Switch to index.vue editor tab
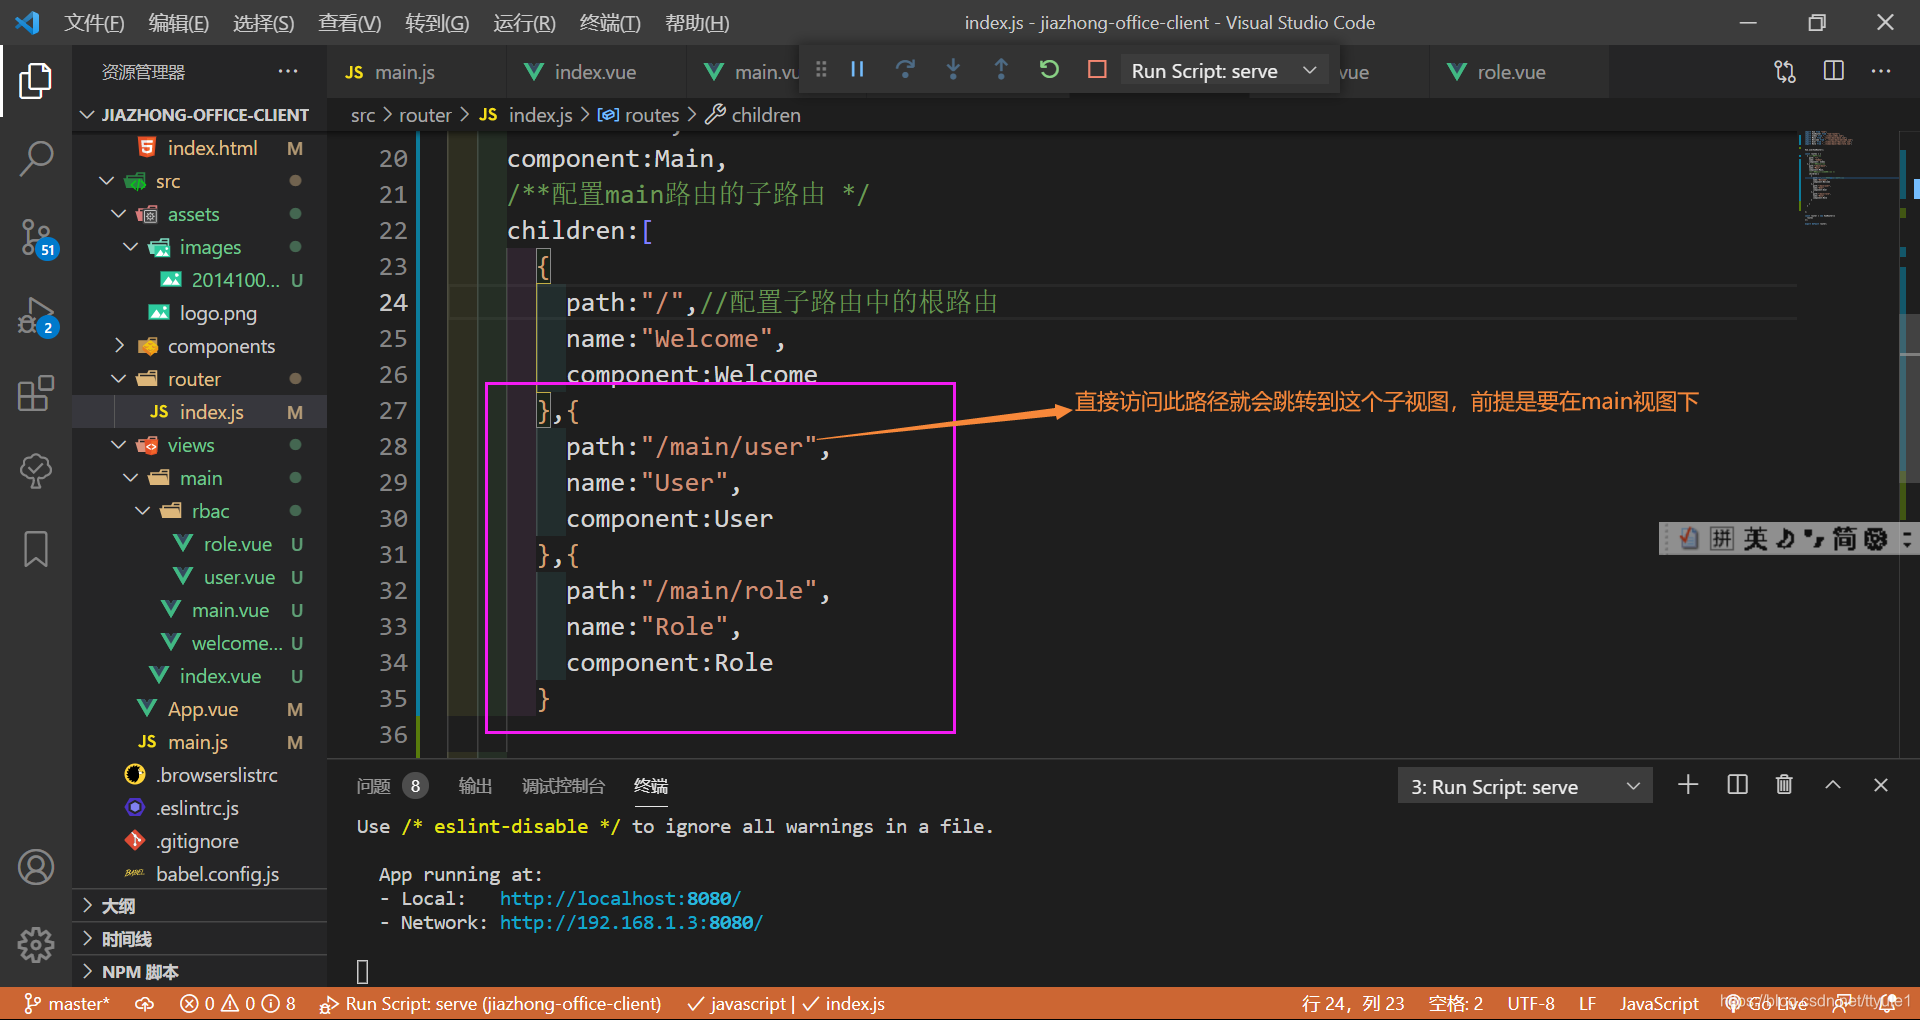Screen dimensions: 1920x1020 coord(595,72)
